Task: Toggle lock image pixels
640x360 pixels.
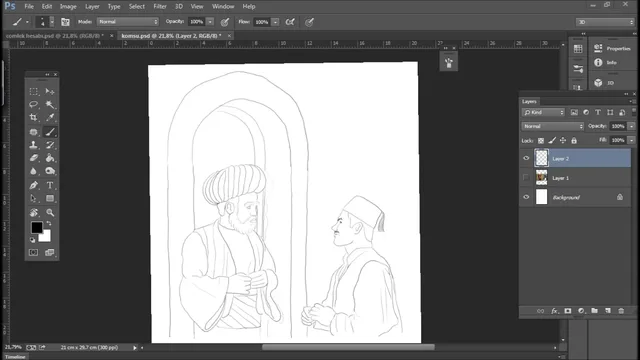Action: 552,140
